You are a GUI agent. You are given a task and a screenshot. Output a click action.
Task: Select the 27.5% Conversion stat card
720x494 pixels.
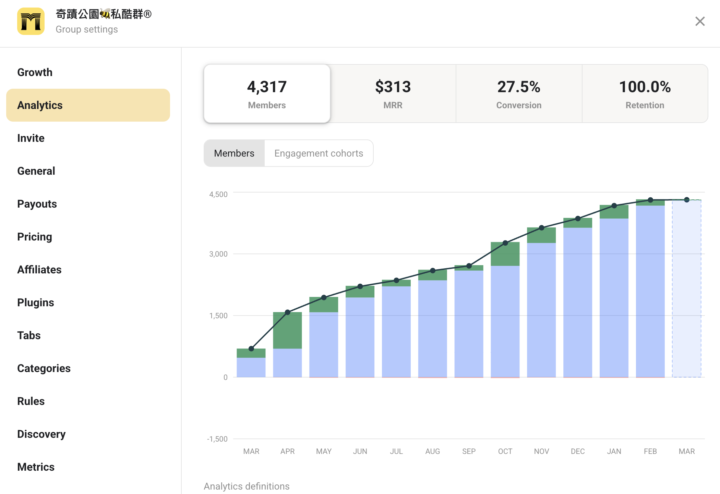[518, 94]
